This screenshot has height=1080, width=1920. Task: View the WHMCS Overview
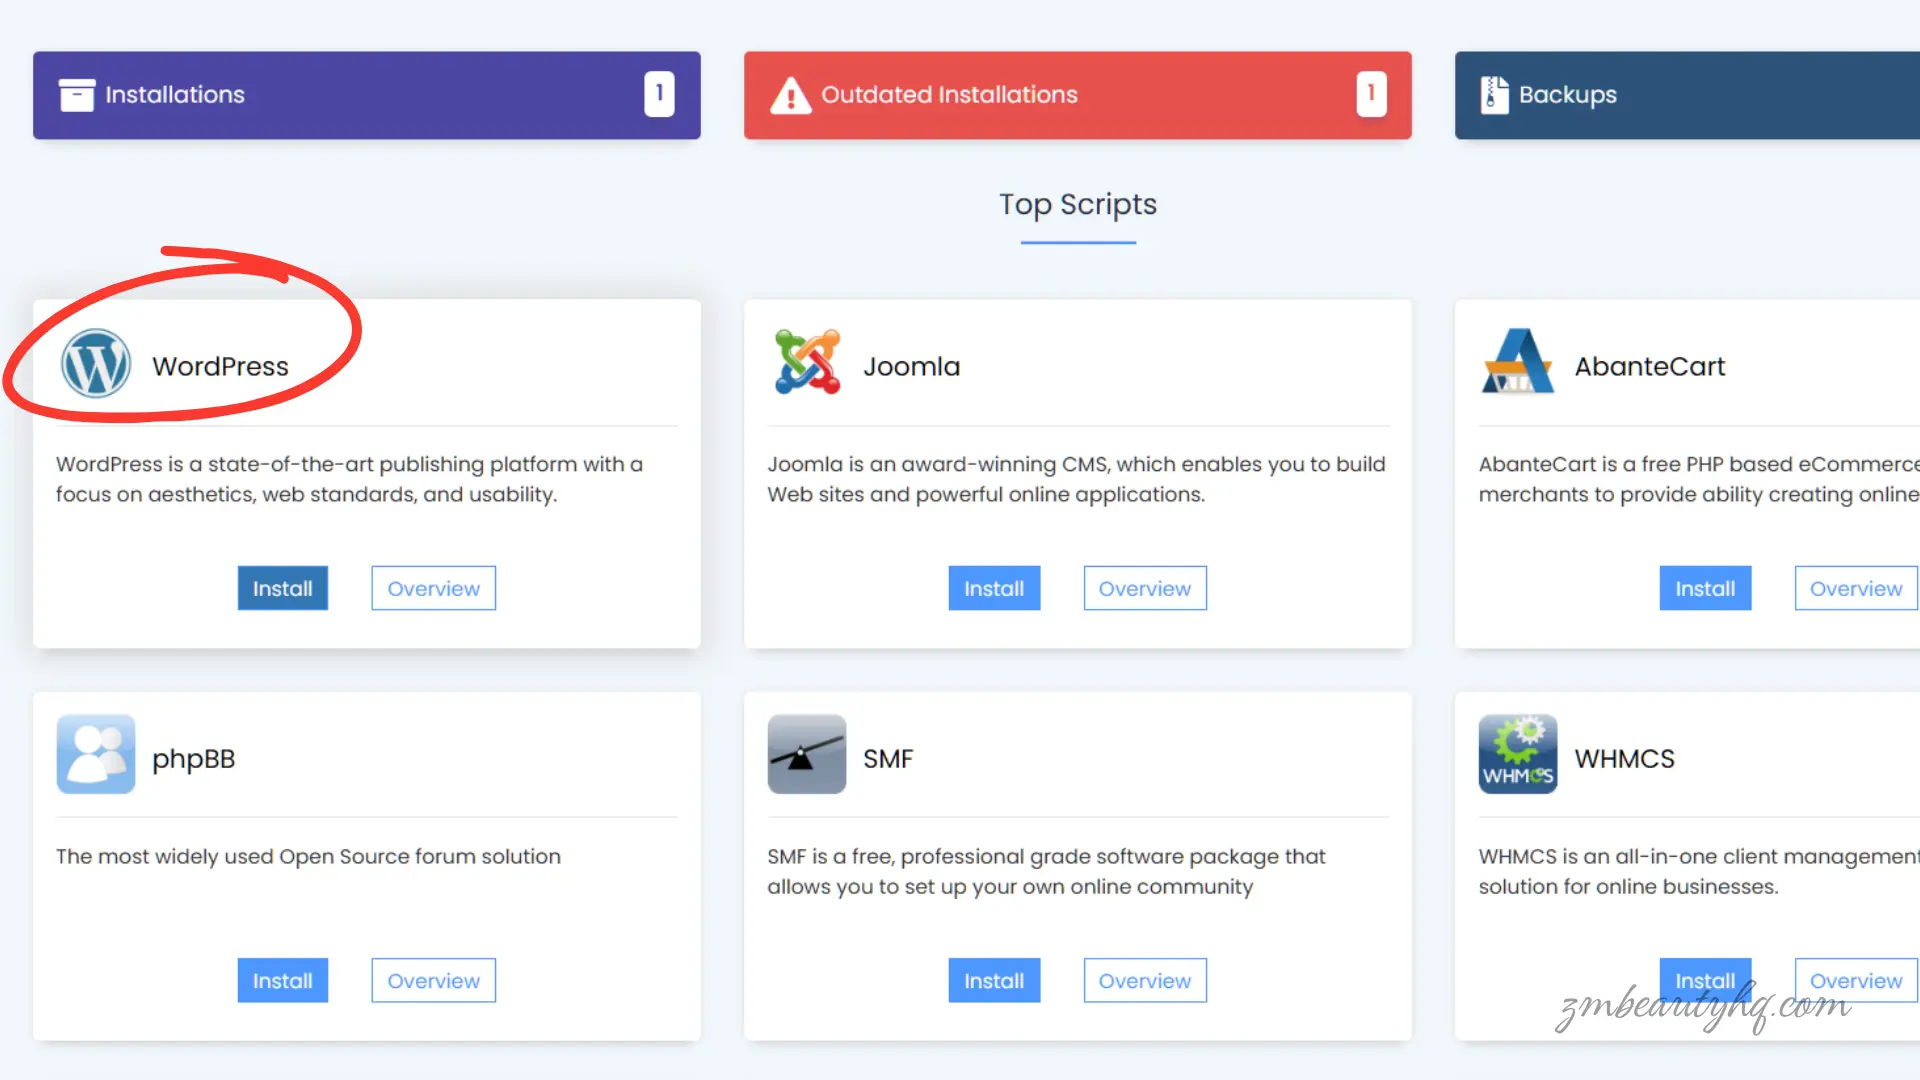click(x=1856, y=980)
